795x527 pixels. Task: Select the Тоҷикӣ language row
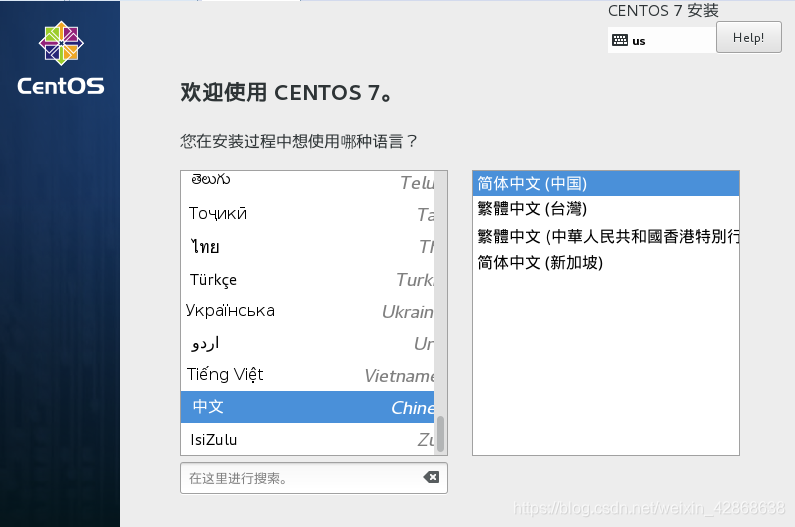[x=307, y=214]
